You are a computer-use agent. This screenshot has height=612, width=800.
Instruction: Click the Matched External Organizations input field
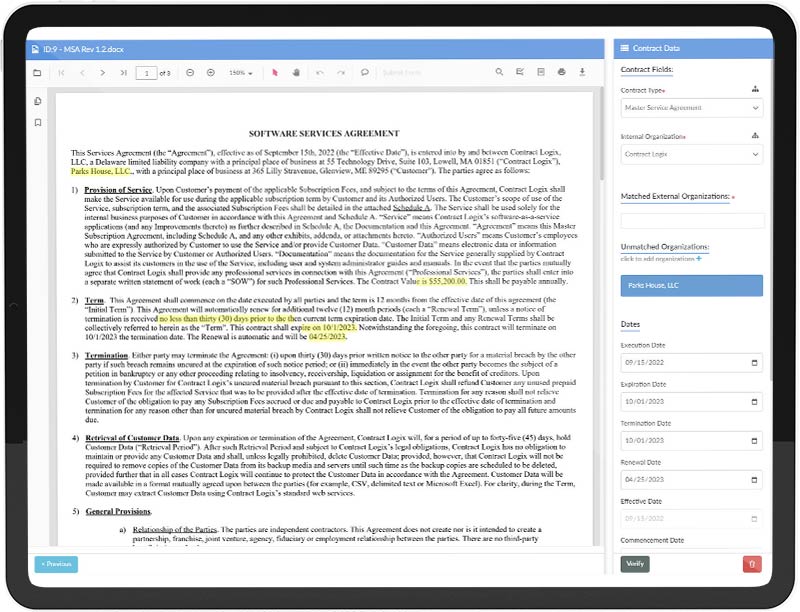point(692,221)
